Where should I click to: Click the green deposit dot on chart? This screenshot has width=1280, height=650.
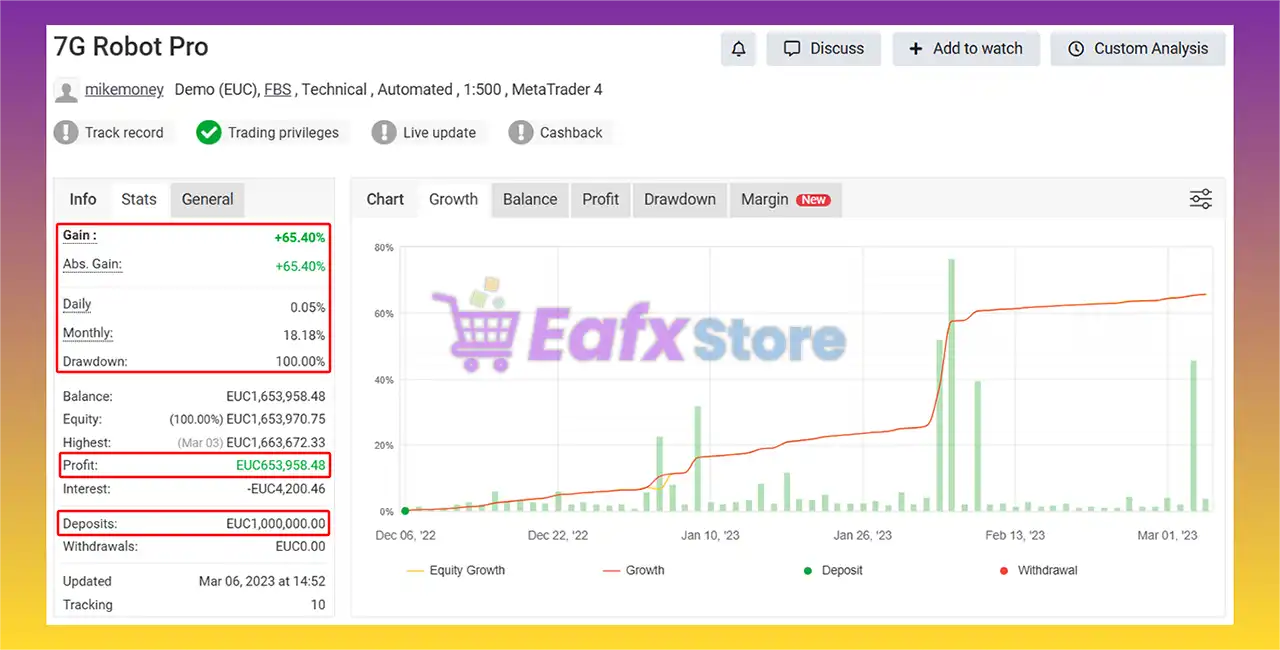pyautogui.click(x=405, y=511)
